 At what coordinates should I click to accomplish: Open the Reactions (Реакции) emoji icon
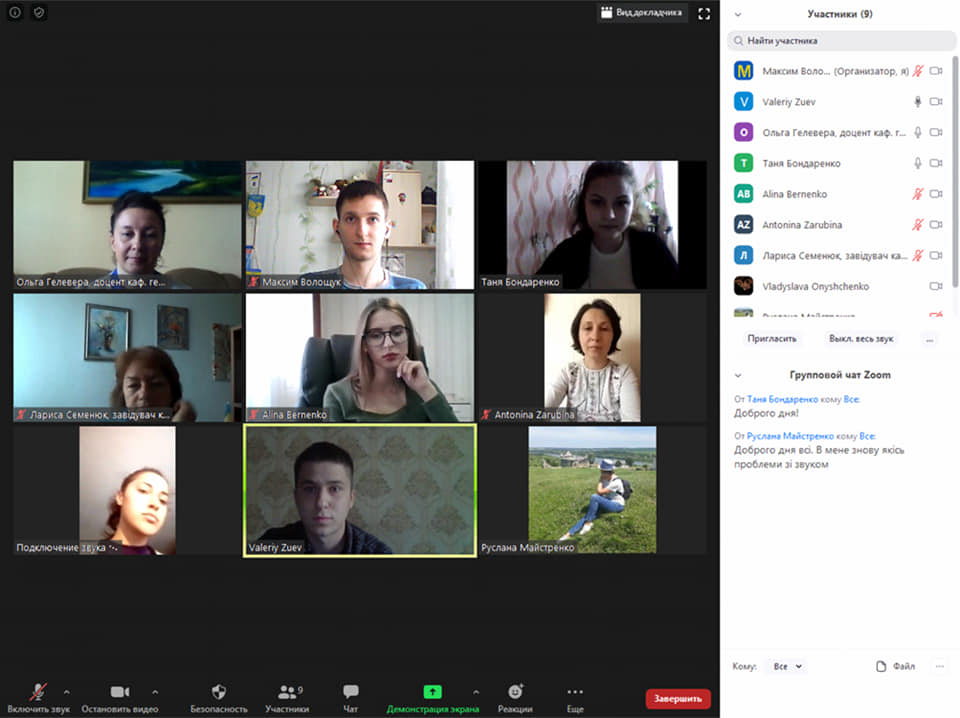click(515, 692)
